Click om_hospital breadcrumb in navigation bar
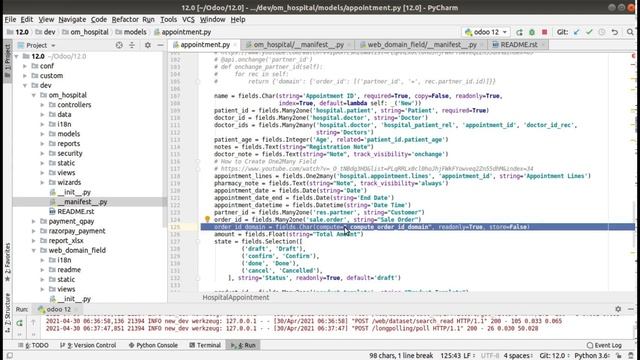Screen dimensions: 640x360 (x=85, y=32)
